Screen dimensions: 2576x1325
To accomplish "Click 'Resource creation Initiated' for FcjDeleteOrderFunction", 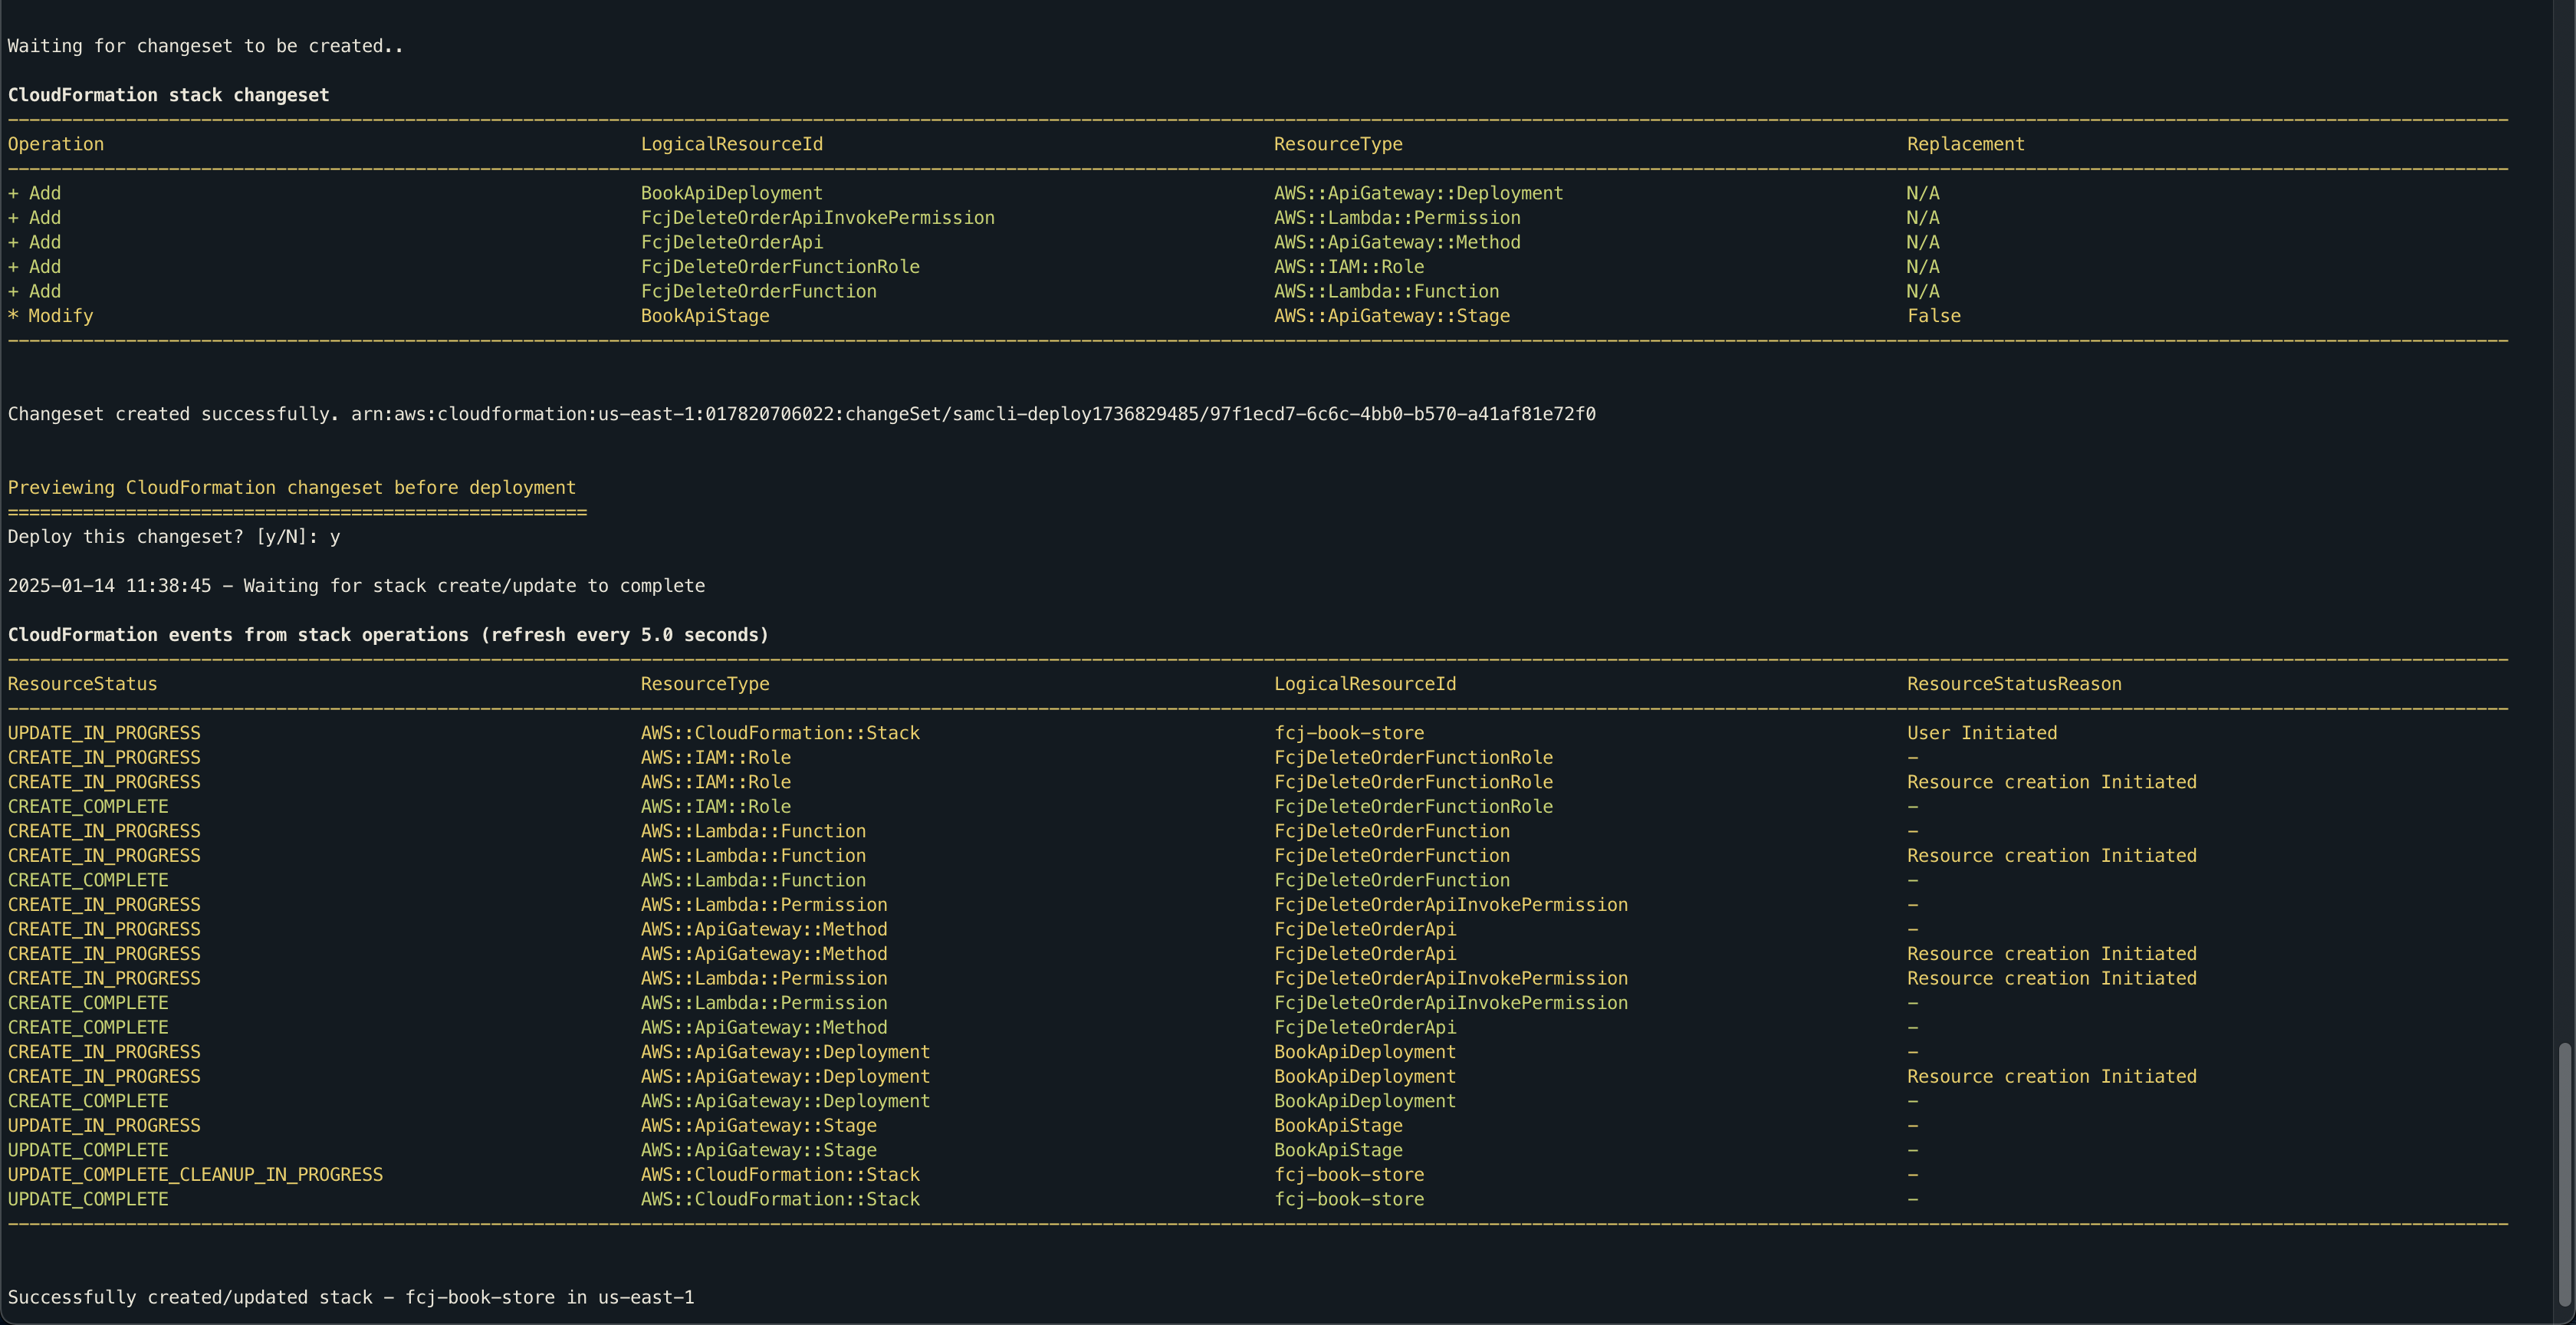I will pyautogui.click(x=2052, y=856).
